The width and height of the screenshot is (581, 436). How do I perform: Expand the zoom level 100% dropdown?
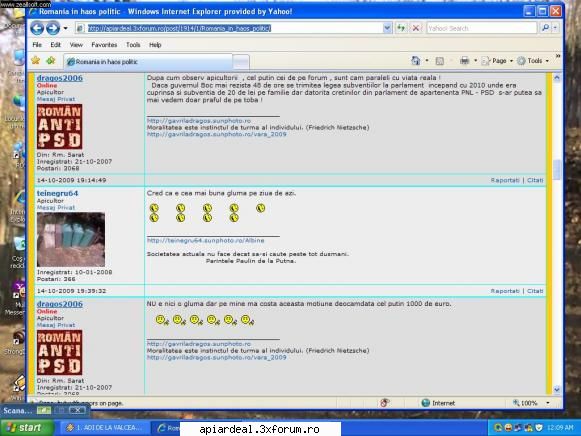(548, 403)
